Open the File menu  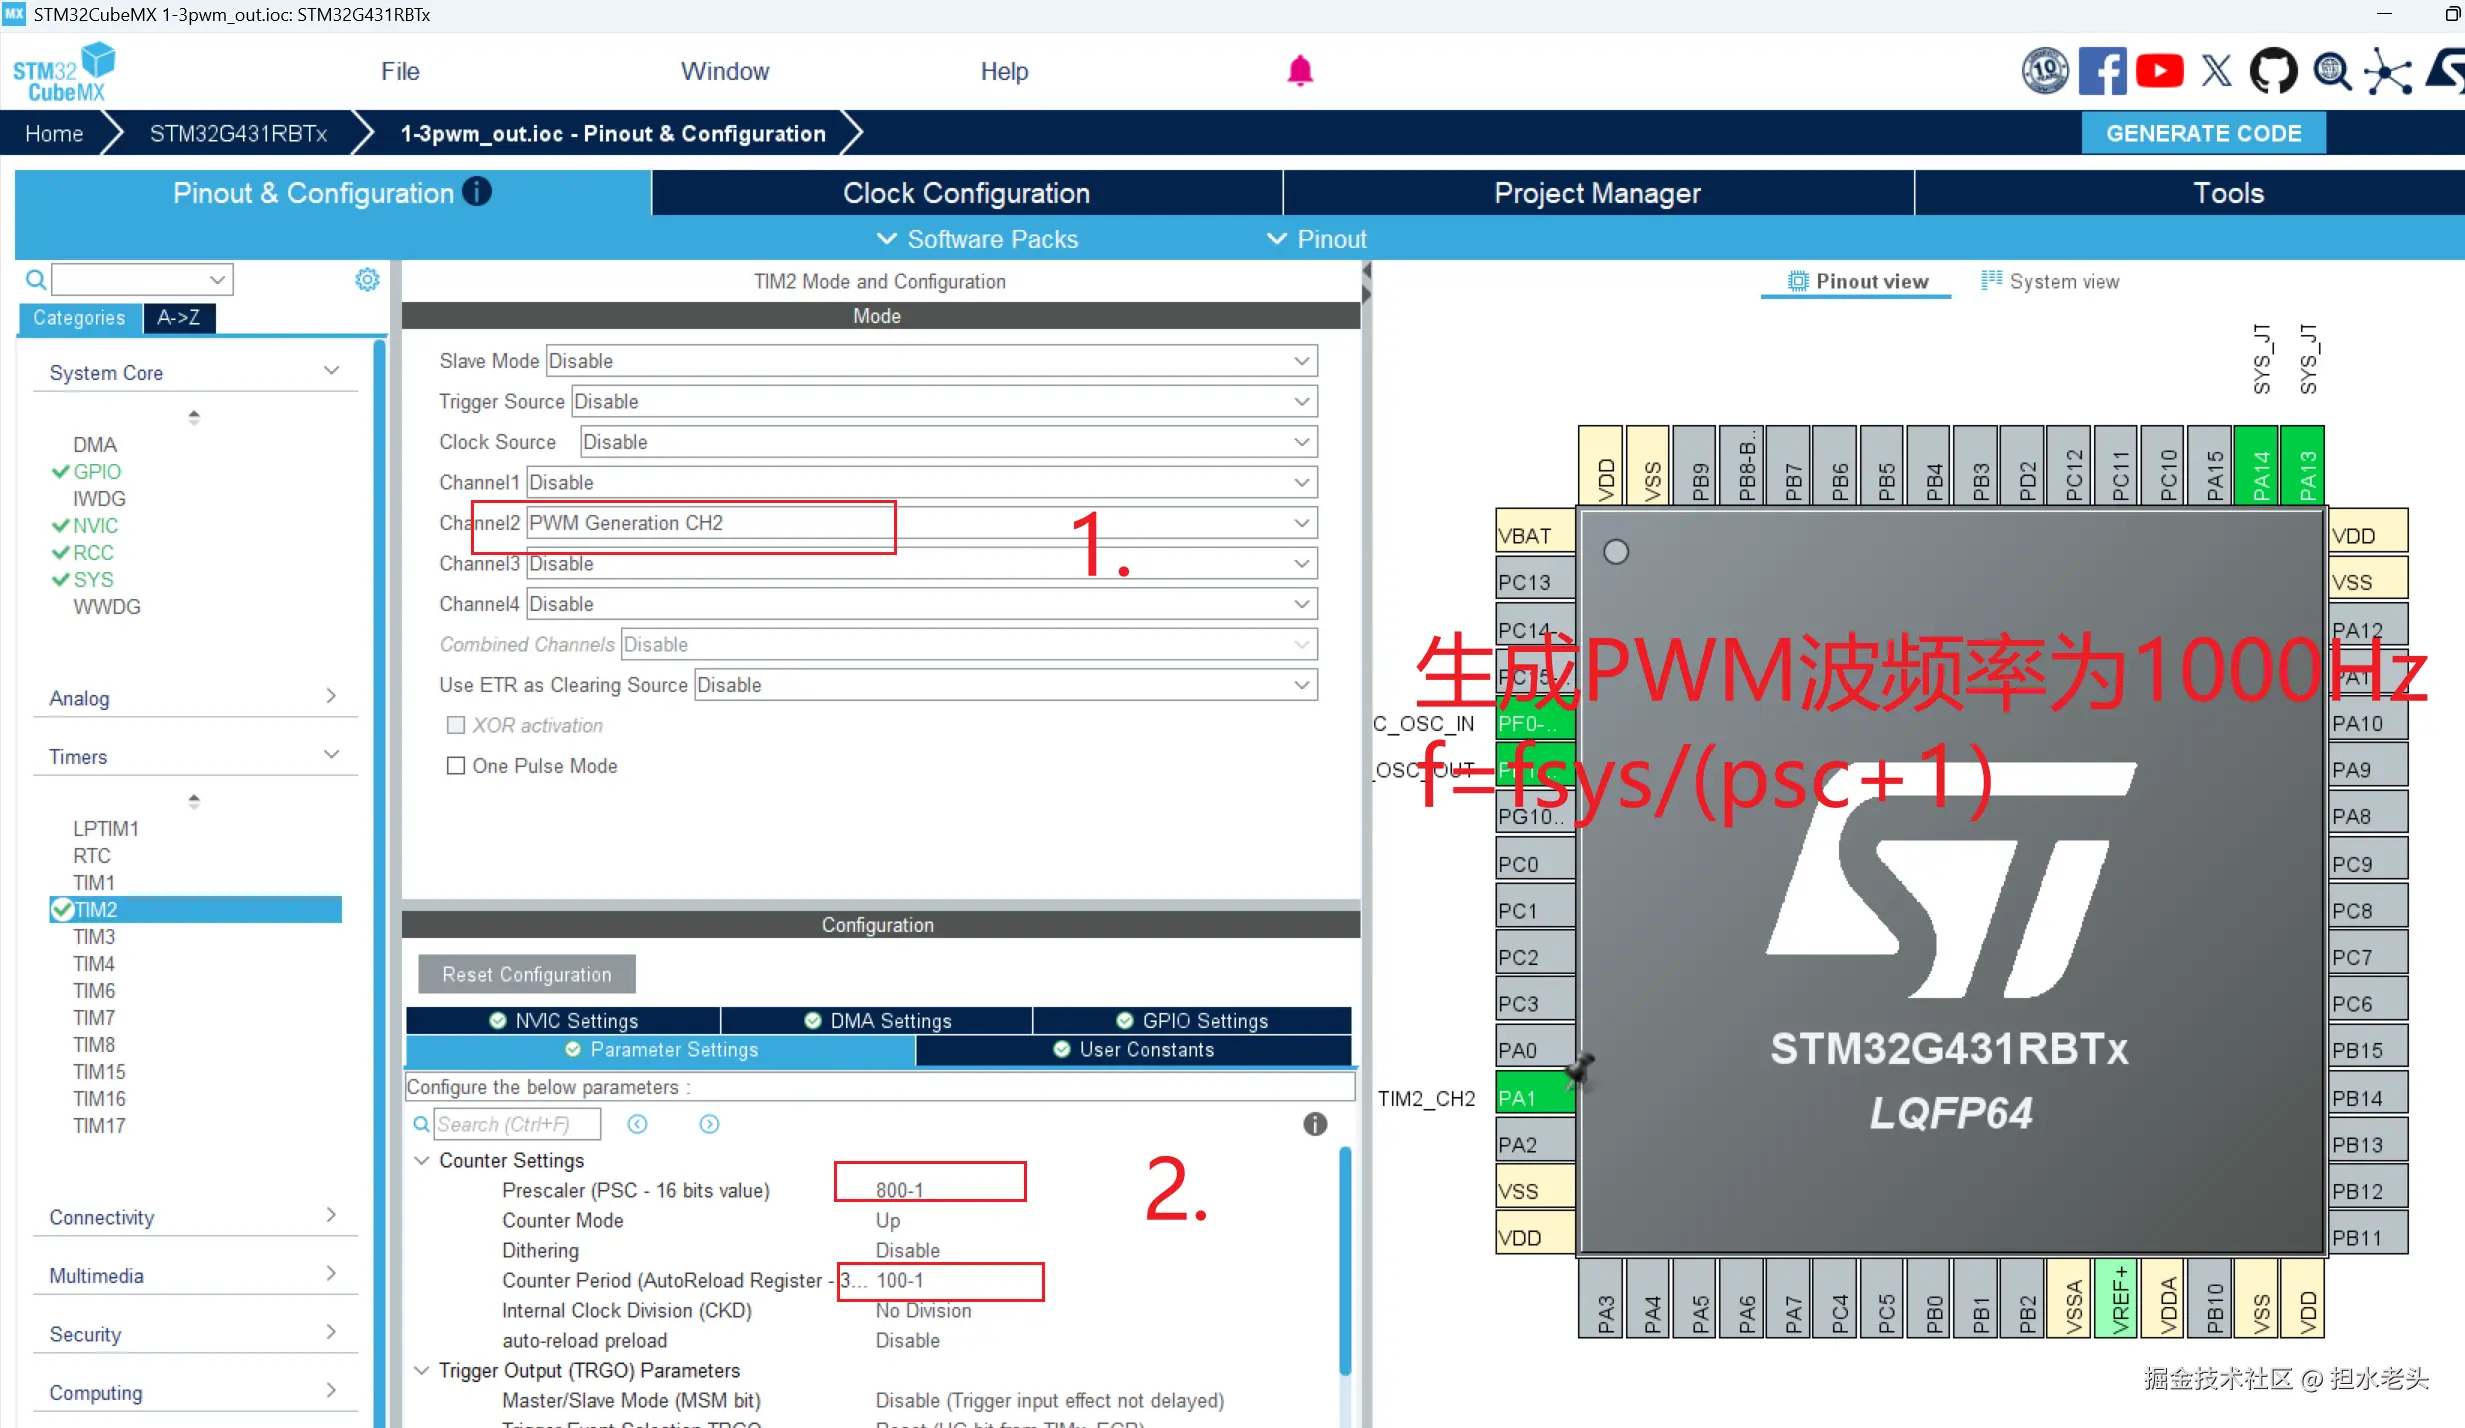coord(400,71)
